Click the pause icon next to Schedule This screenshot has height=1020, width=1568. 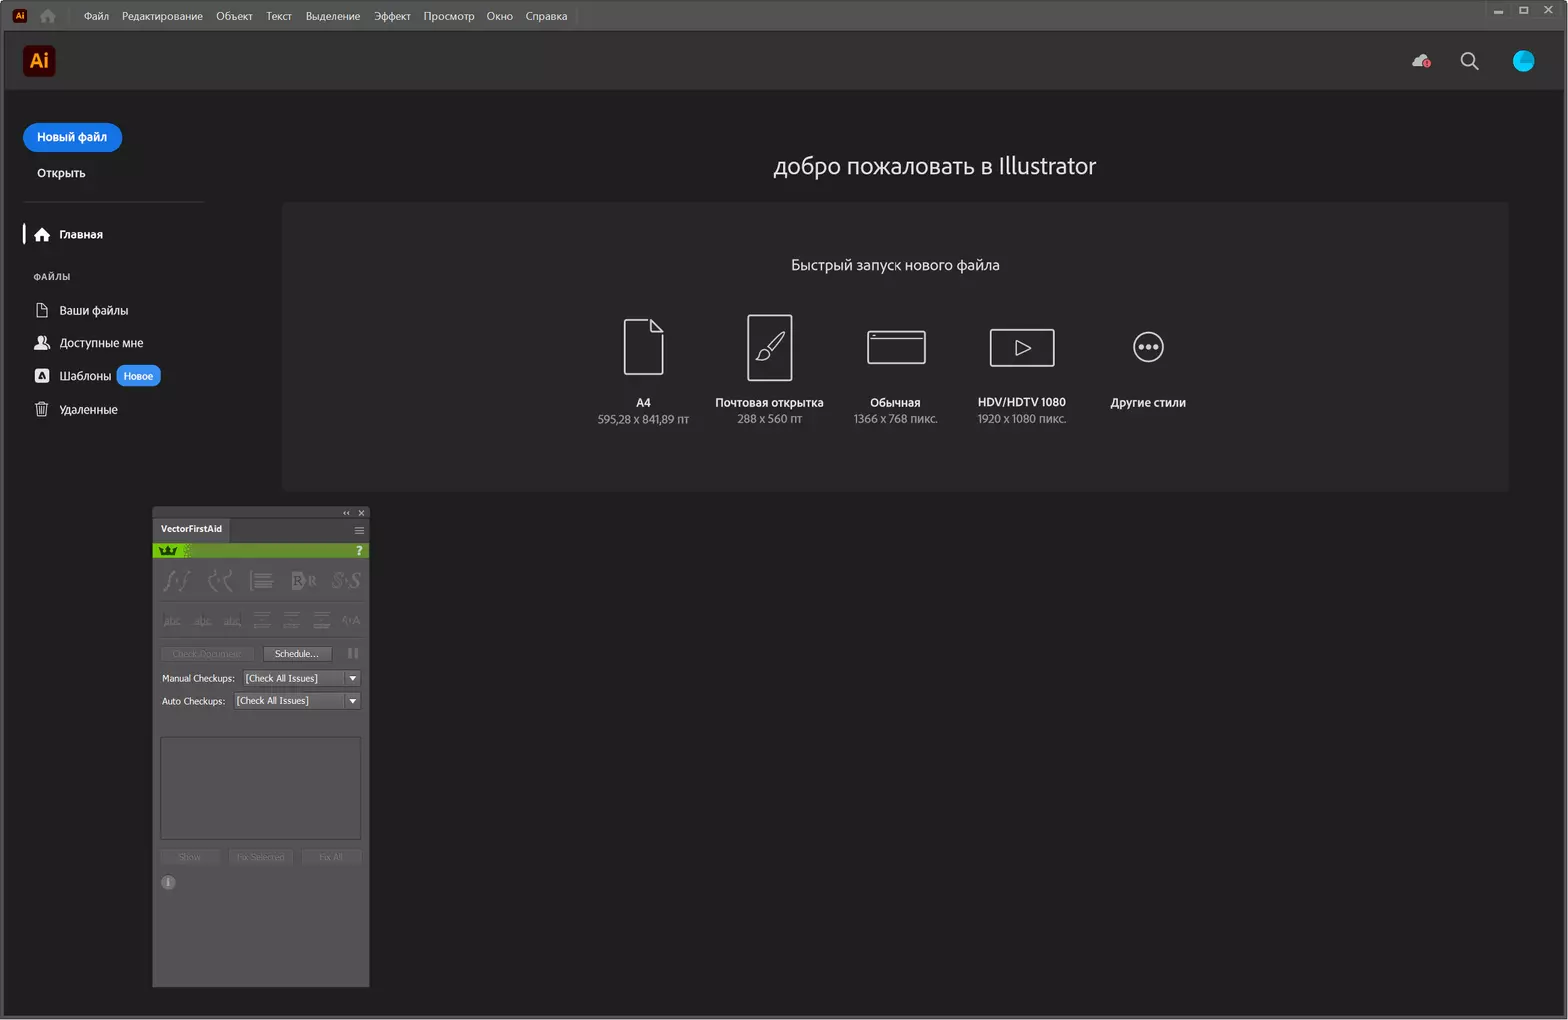pos(352,654)
